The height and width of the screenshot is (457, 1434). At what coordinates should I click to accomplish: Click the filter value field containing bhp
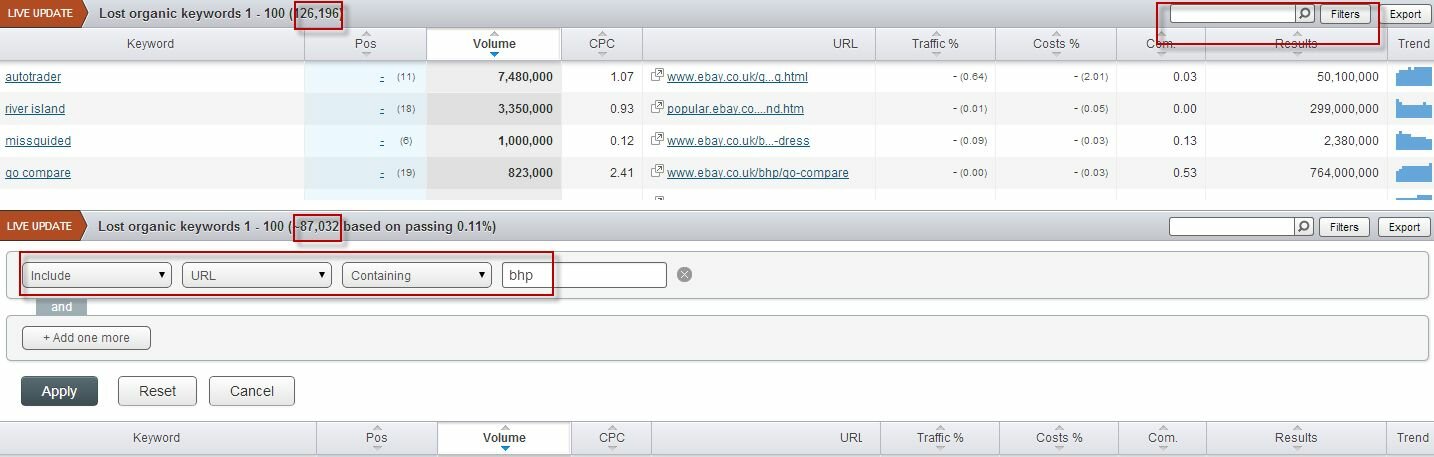[x=584, y=275]
